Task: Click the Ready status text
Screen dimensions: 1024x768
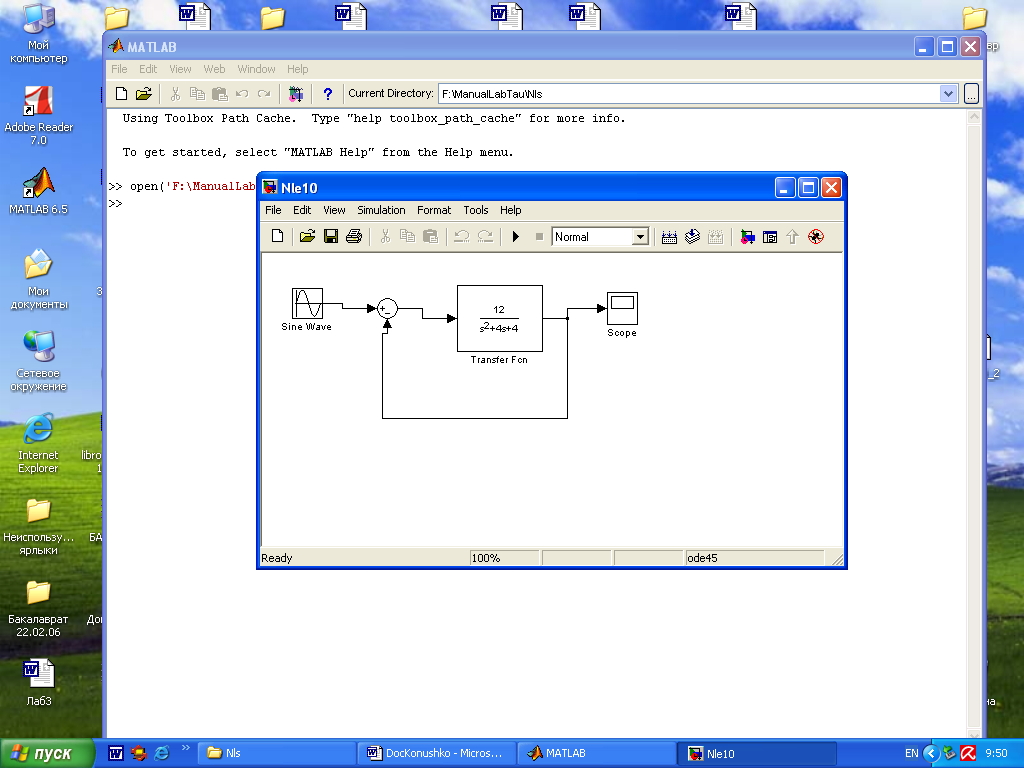Action: click(x=277, y=558)
